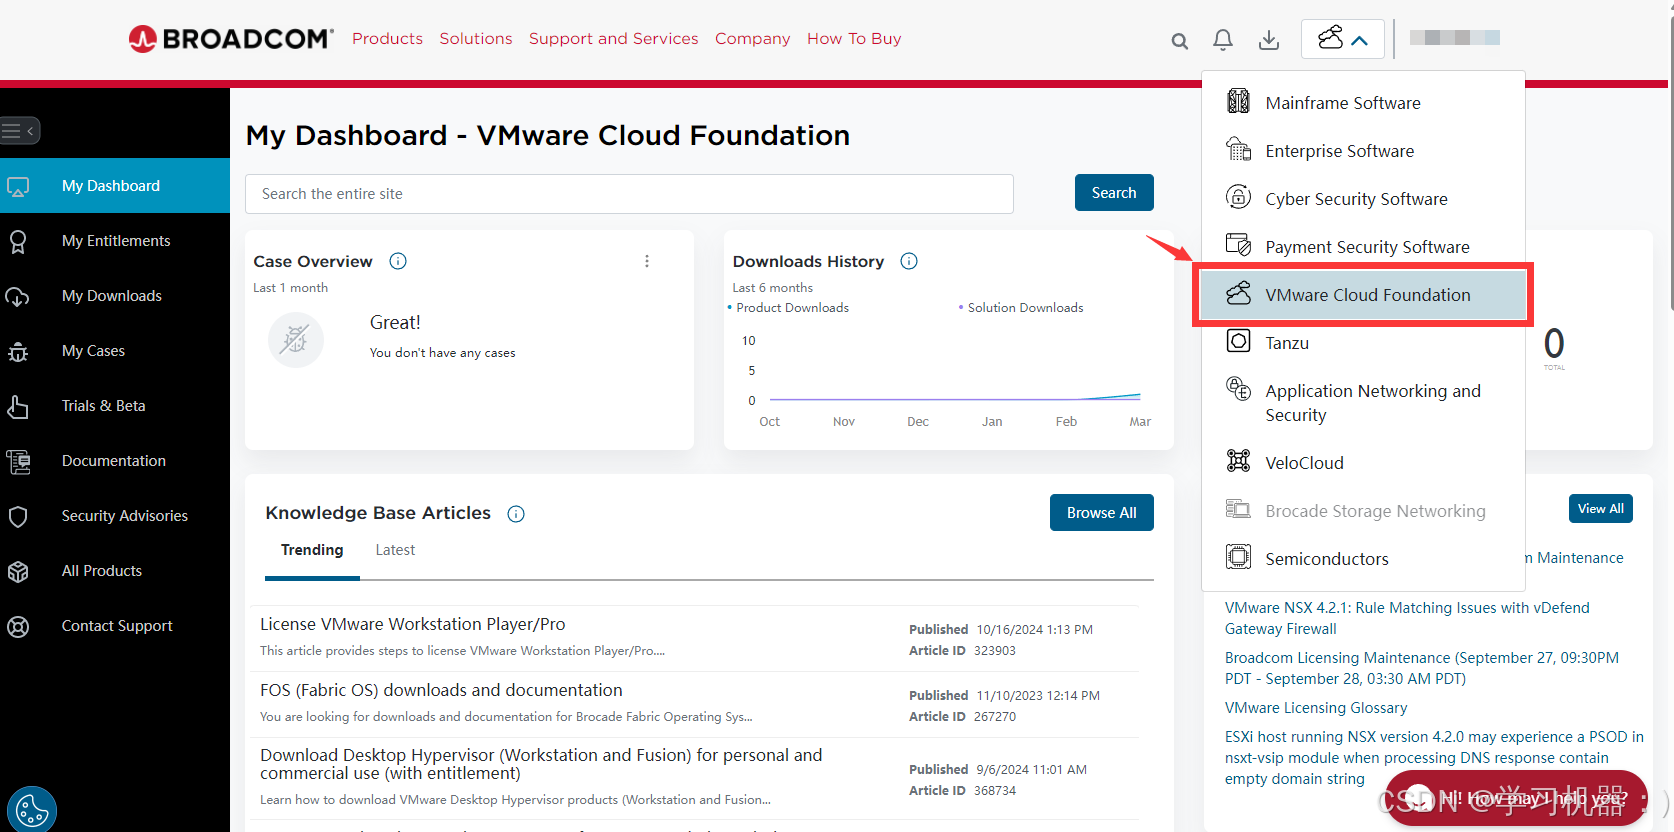The width and height of the screenshot is (1674, 832).
Task: Click the header download tray icon
Action: [1269, 40]
